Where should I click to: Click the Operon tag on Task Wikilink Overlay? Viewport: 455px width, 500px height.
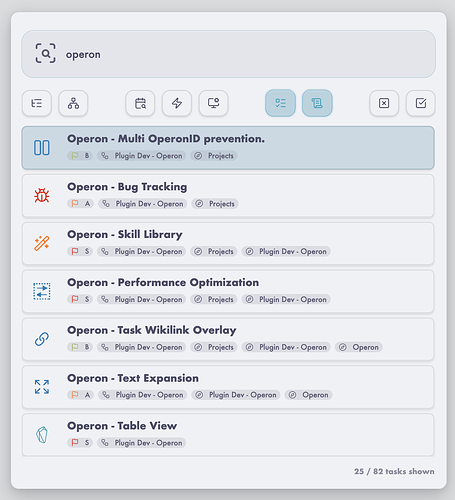(359, 347)
